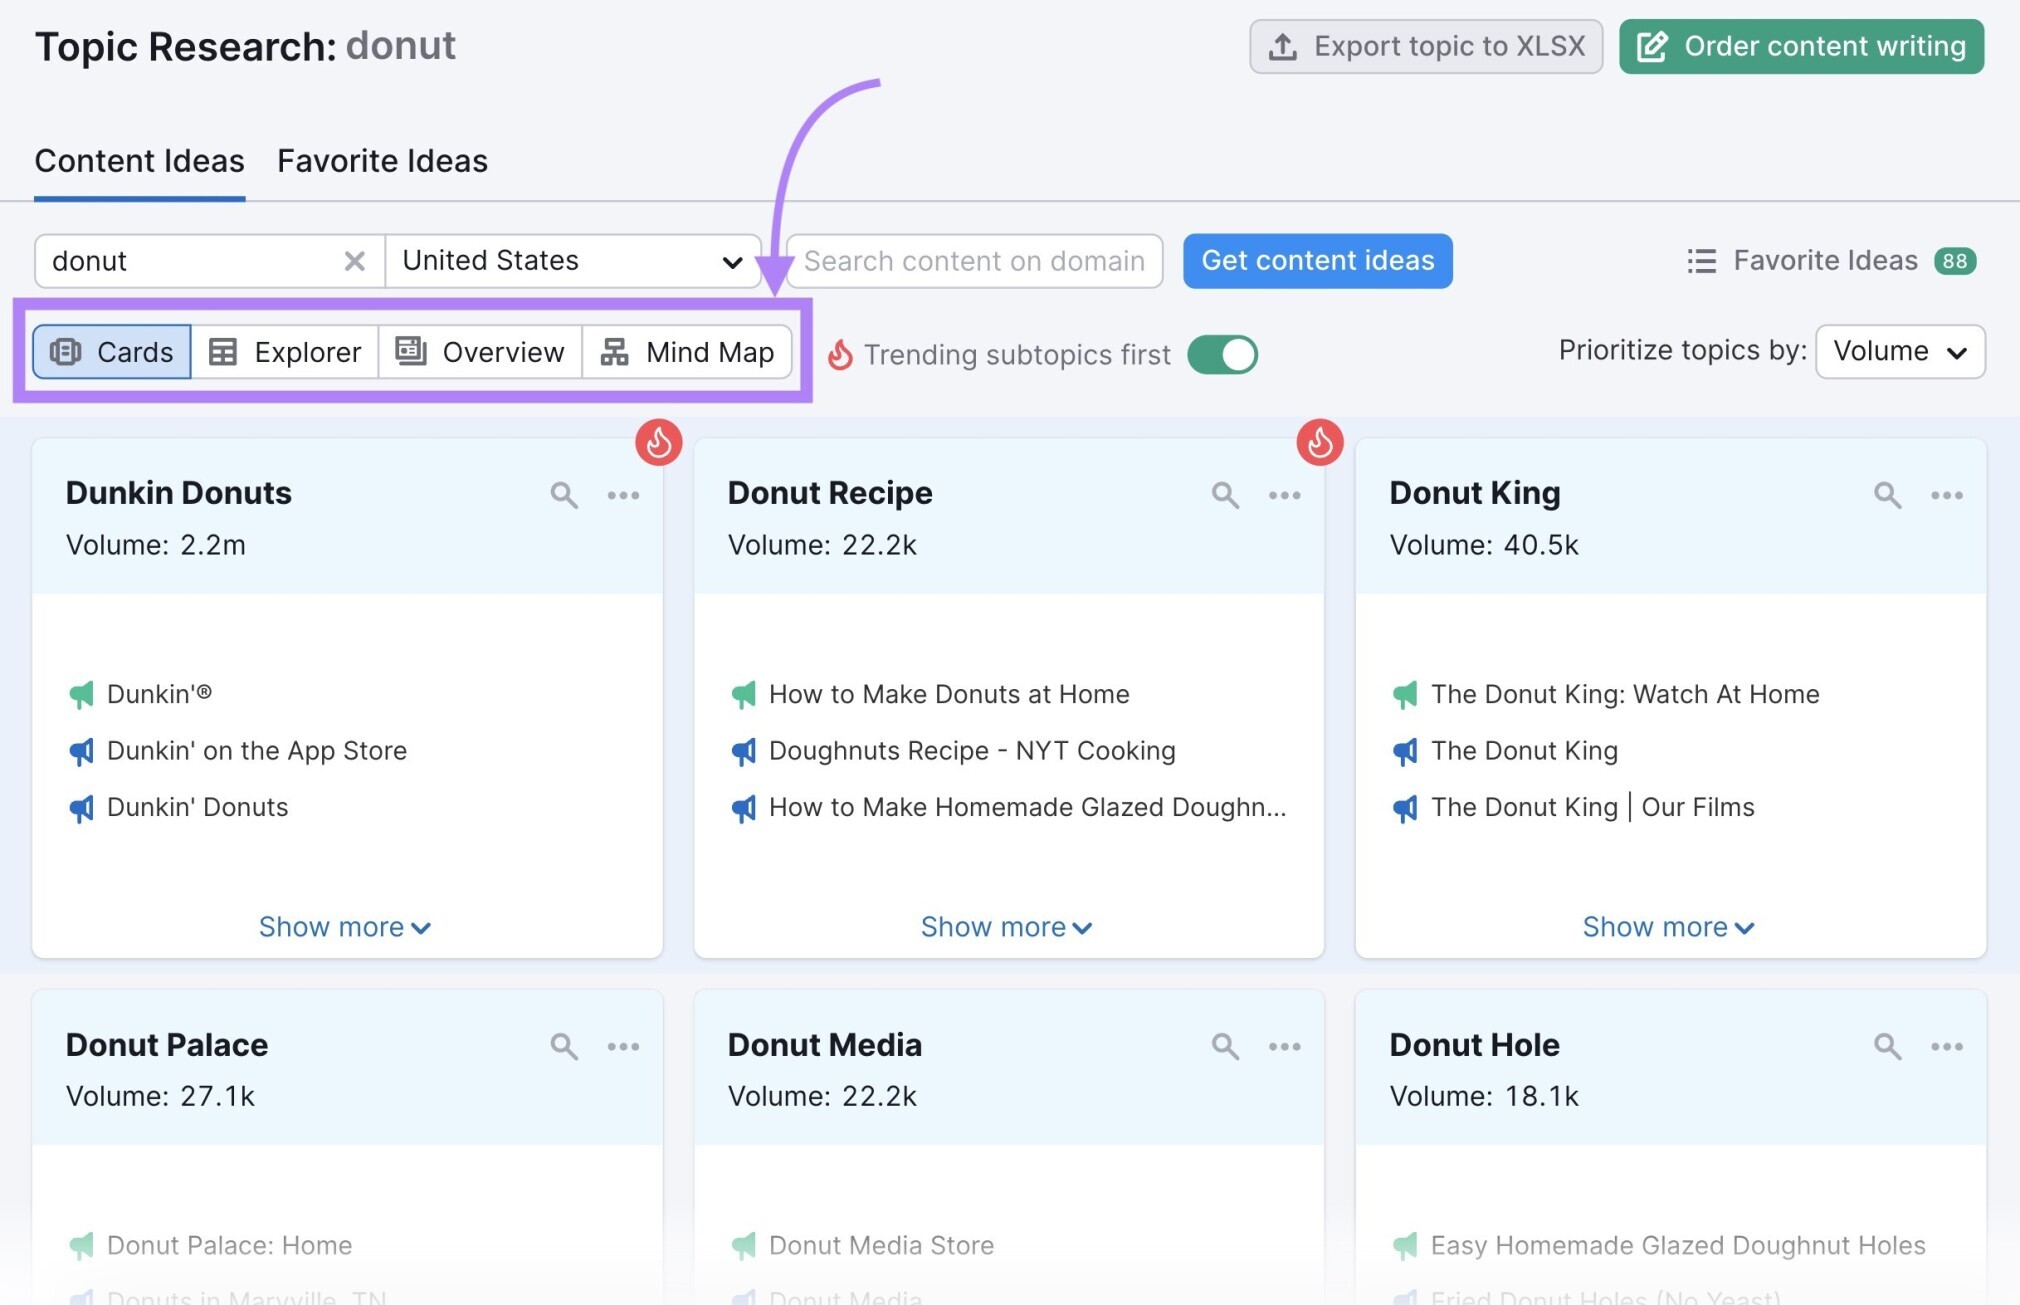Image resolution: width=2020 pixels, height=1305 pixels.
Task: Expand Show more on Dunkin Donuts card
Action: coord(343,924)
